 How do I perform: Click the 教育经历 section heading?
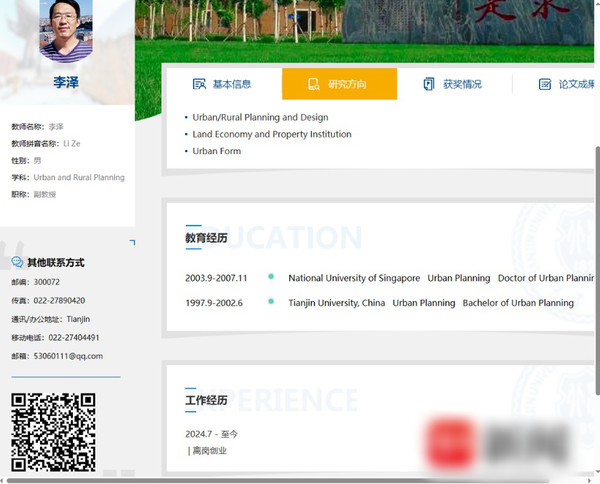(x=206, y=238)
